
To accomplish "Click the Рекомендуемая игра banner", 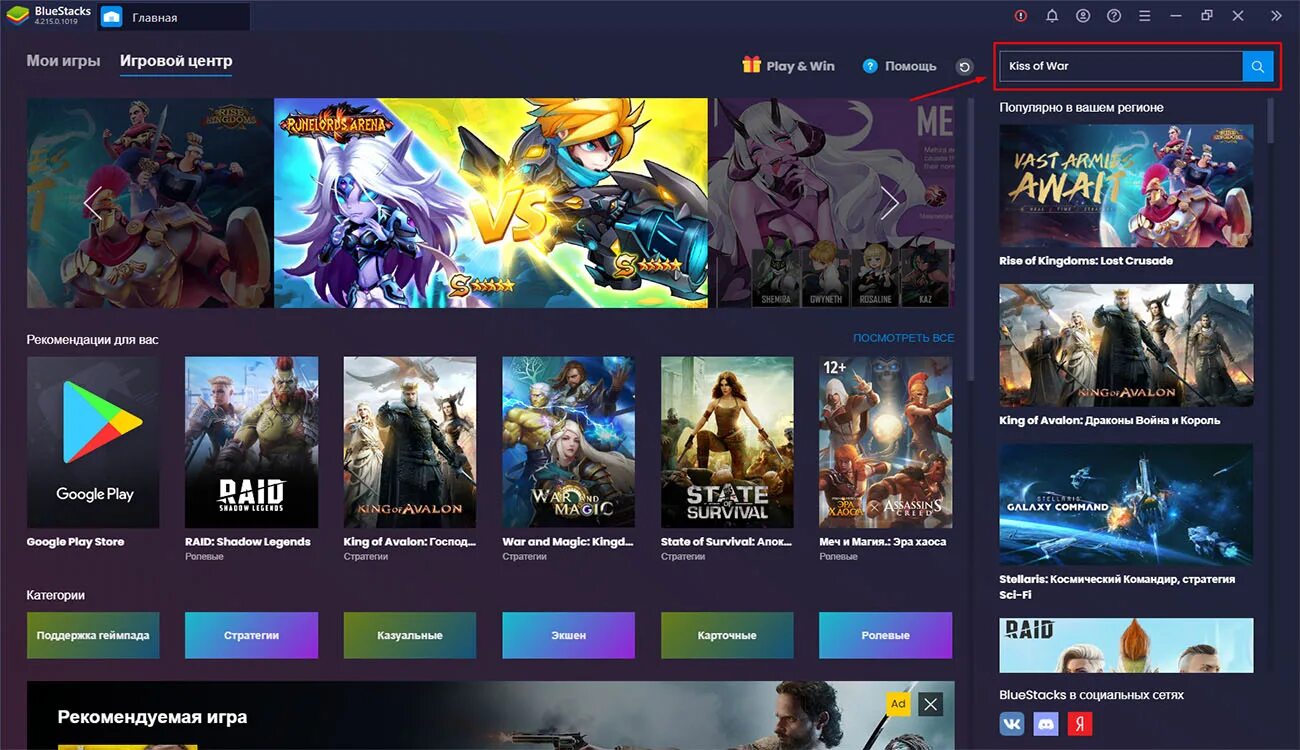I will click(490, 716).
